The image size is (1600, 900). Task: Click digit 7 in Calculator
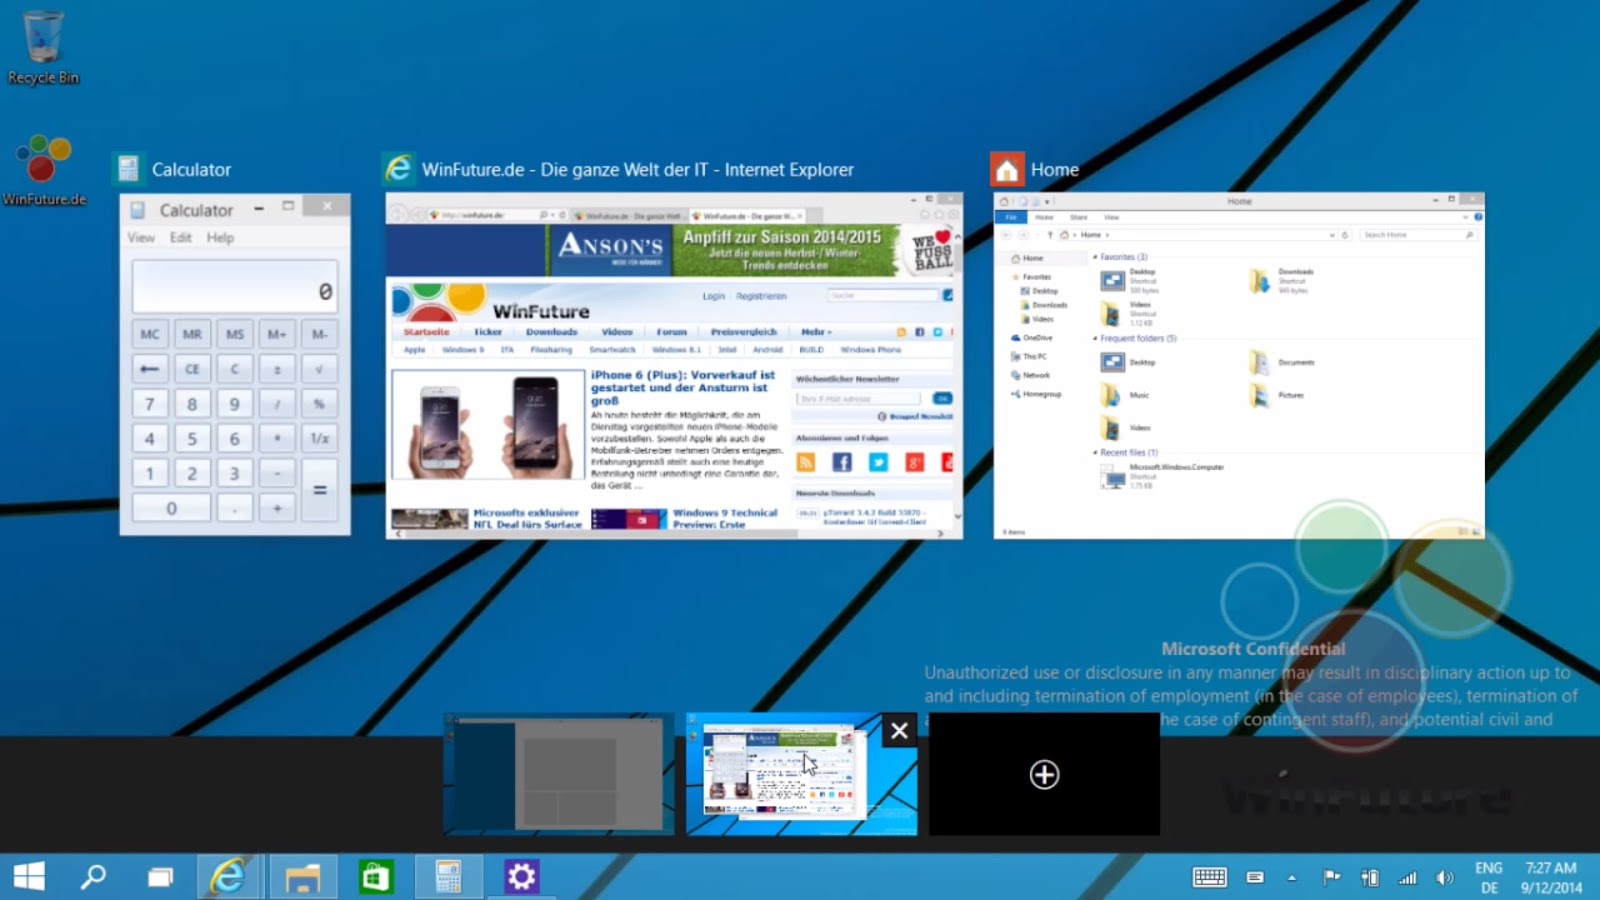point(150,404)
